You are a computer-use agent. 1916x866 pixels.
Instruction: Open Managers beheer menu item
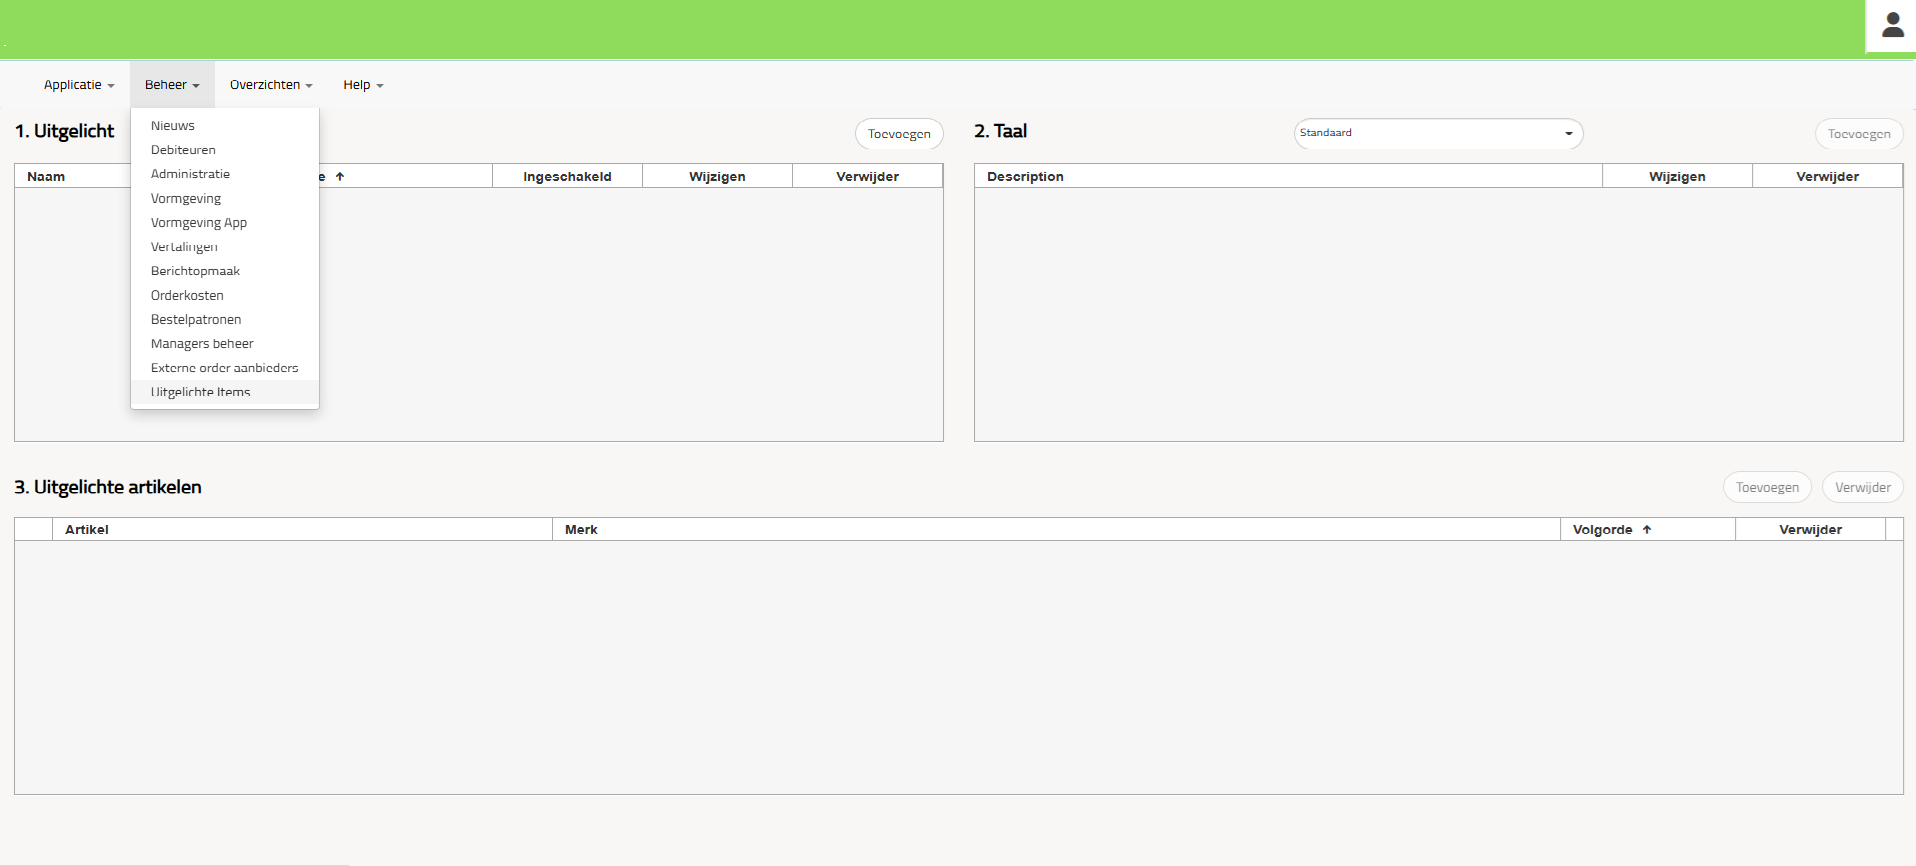pyautogui.click(x=202, y=344)
